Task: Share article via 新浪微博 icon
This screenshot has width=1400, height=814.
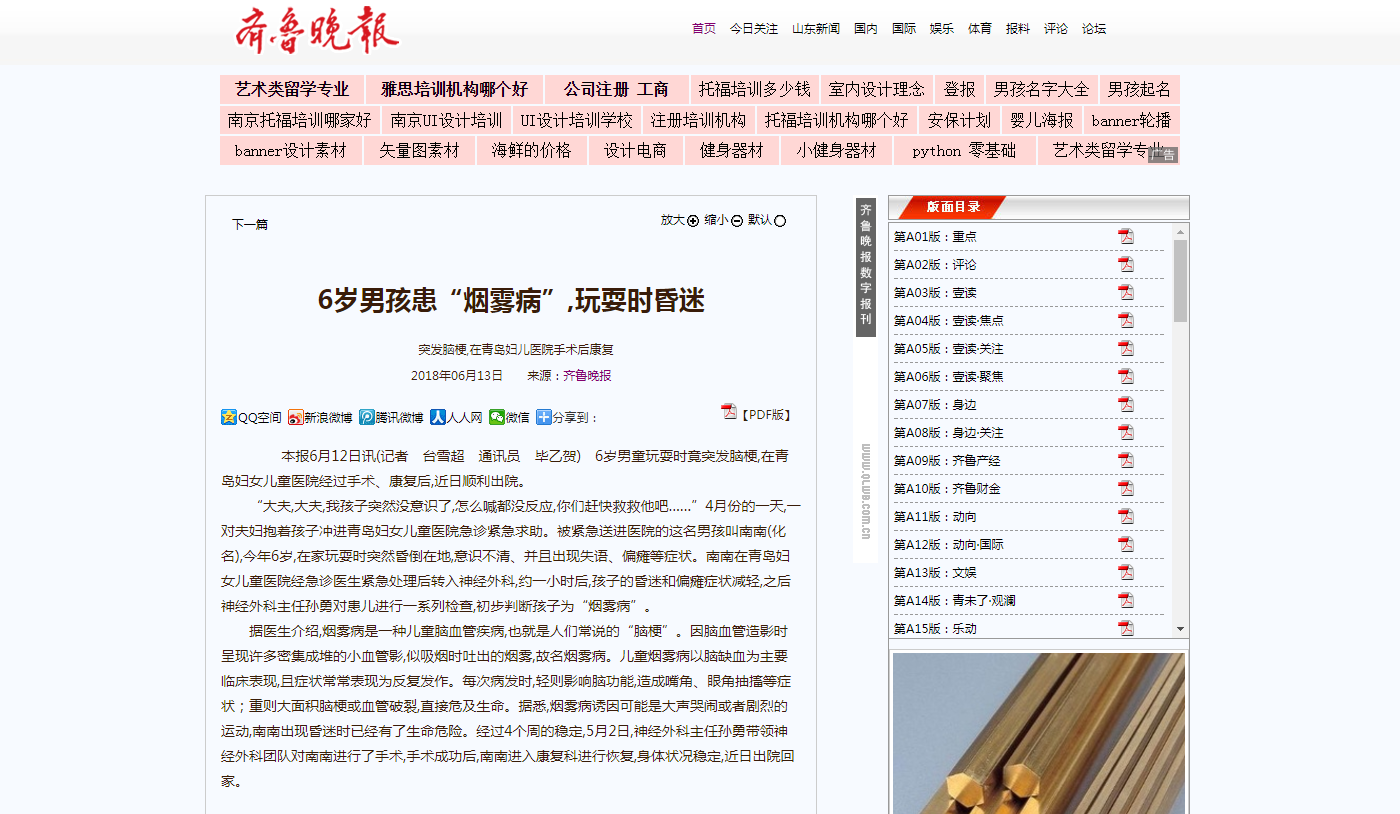Action: pos(295,417)
